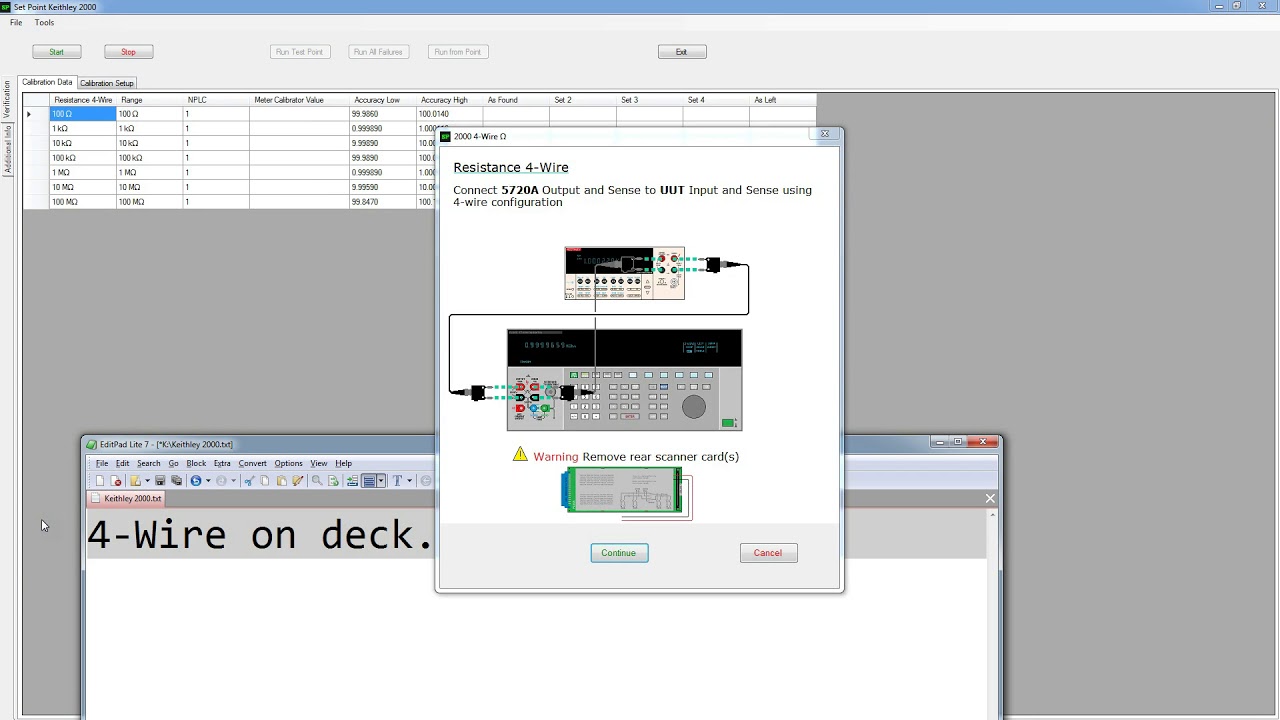Click the Copy icon in EditPad toolbar
Viewport: 1280px width, 720px height.
click(x=265, y=481)
